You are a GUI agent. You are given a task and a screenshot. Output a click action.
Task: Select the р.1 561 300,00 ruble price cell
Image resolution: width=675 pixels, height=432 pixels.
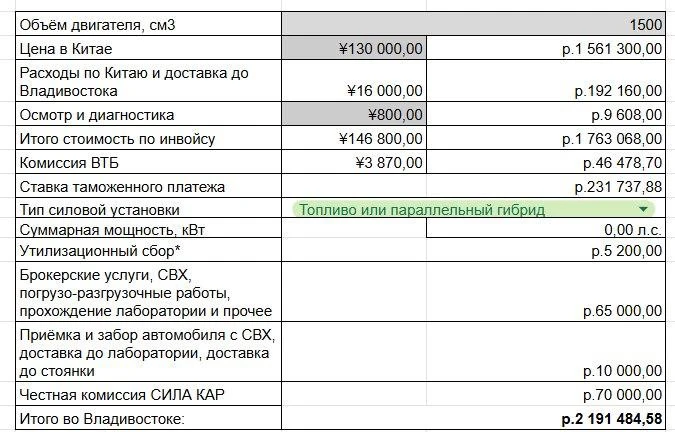coord(546,48)
